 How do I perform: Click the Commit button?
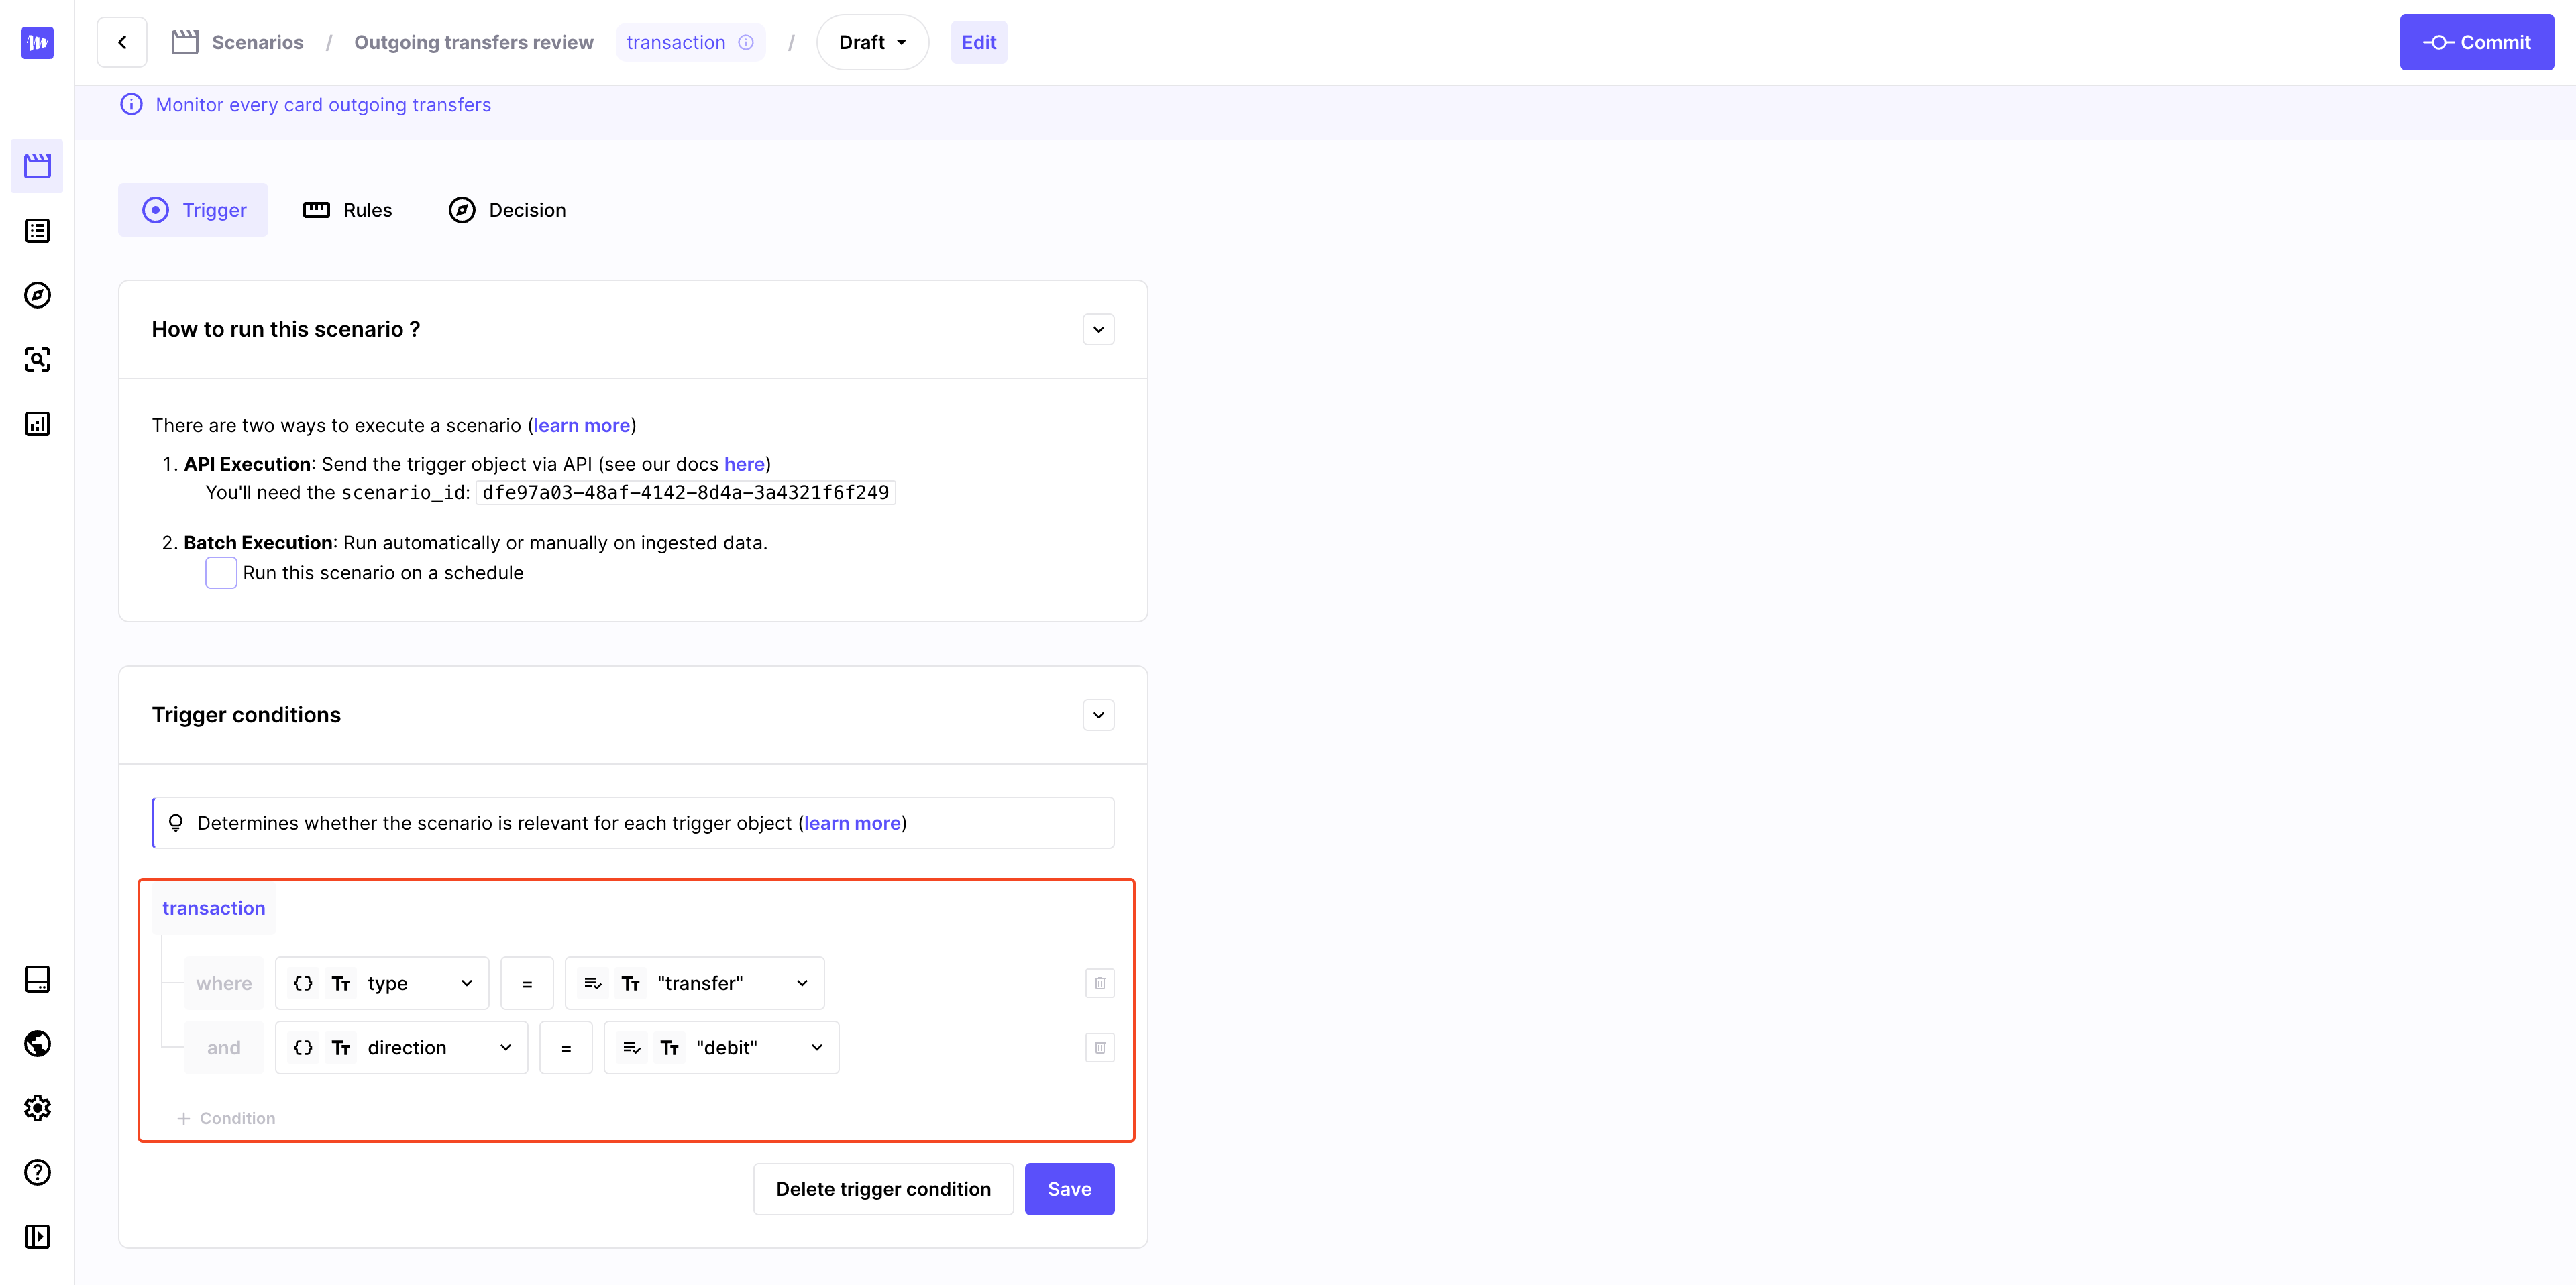[2476, 42]
